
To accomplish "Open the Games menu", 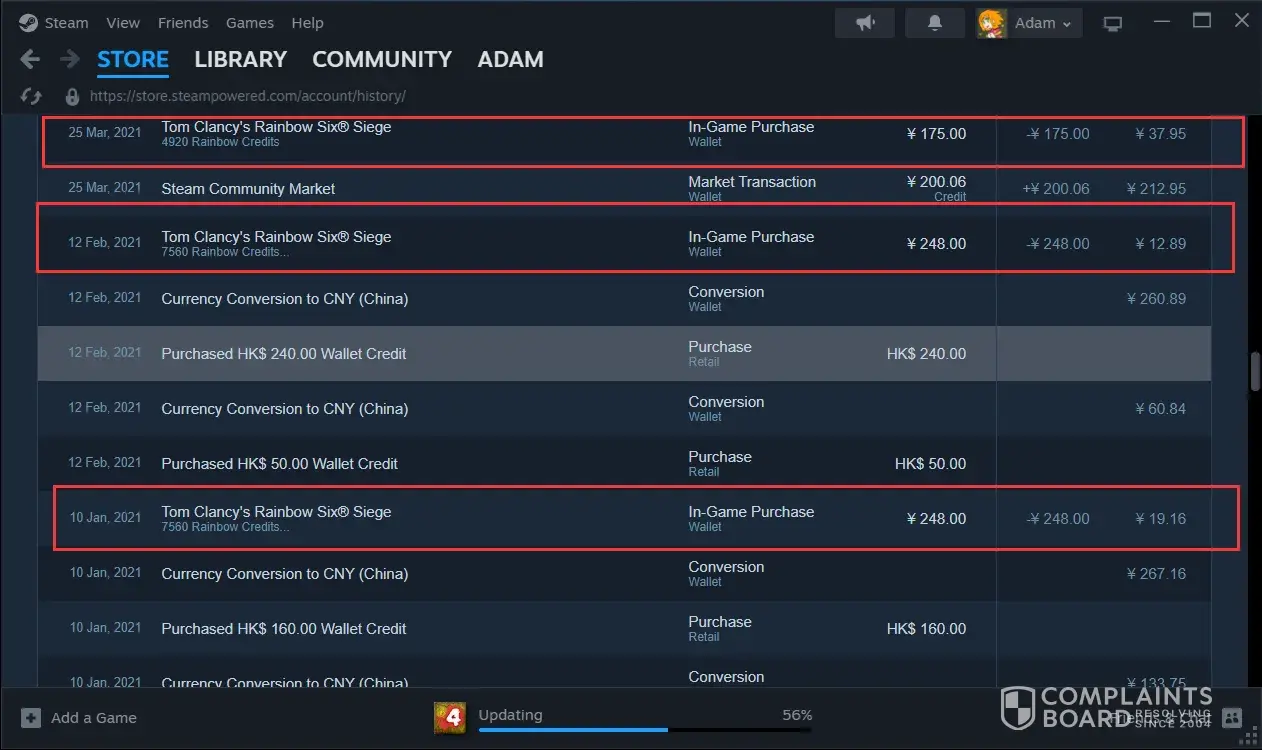I will (250, 23).
